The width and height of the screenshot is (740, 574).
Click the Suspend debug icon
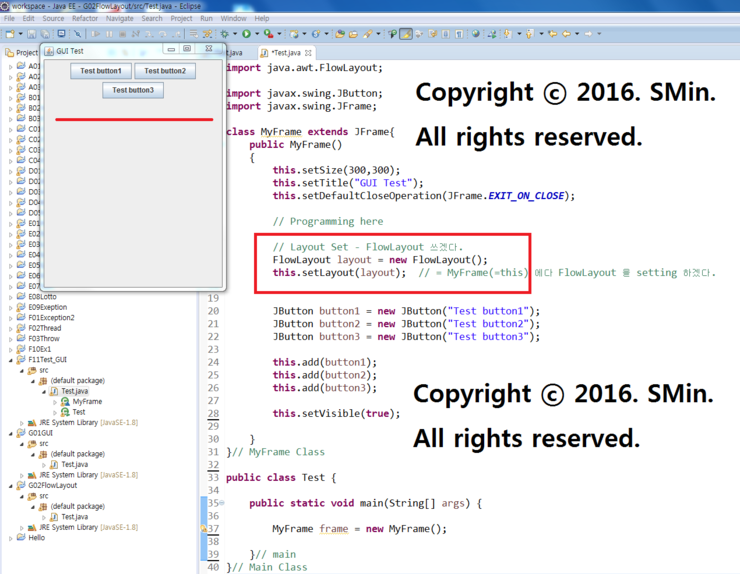[109, 34]
